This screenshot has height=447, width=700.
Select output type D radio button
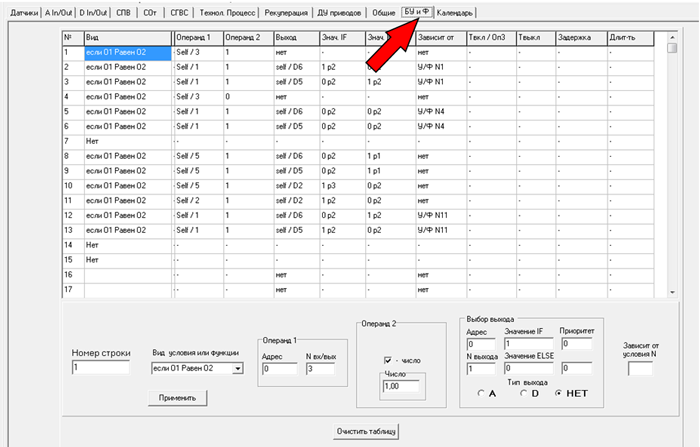tap(523, 392)
